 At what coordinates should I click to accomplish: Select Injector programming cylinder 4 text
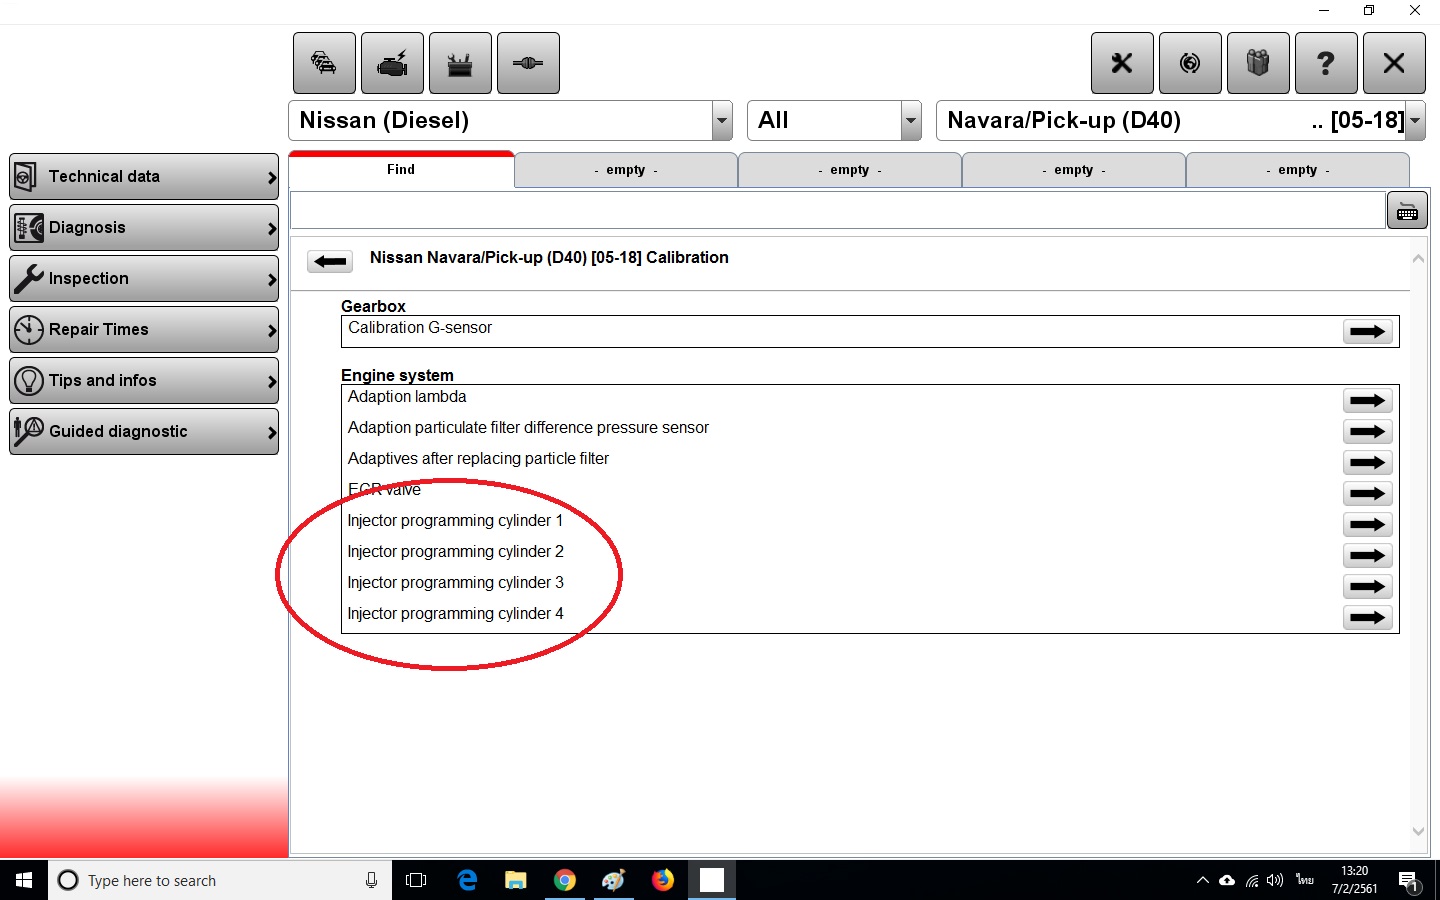455,614
